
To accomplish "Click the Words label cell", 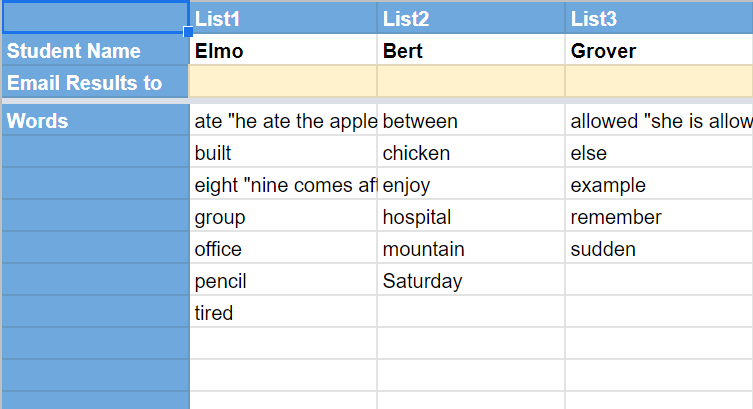I will tap(95, 121).
